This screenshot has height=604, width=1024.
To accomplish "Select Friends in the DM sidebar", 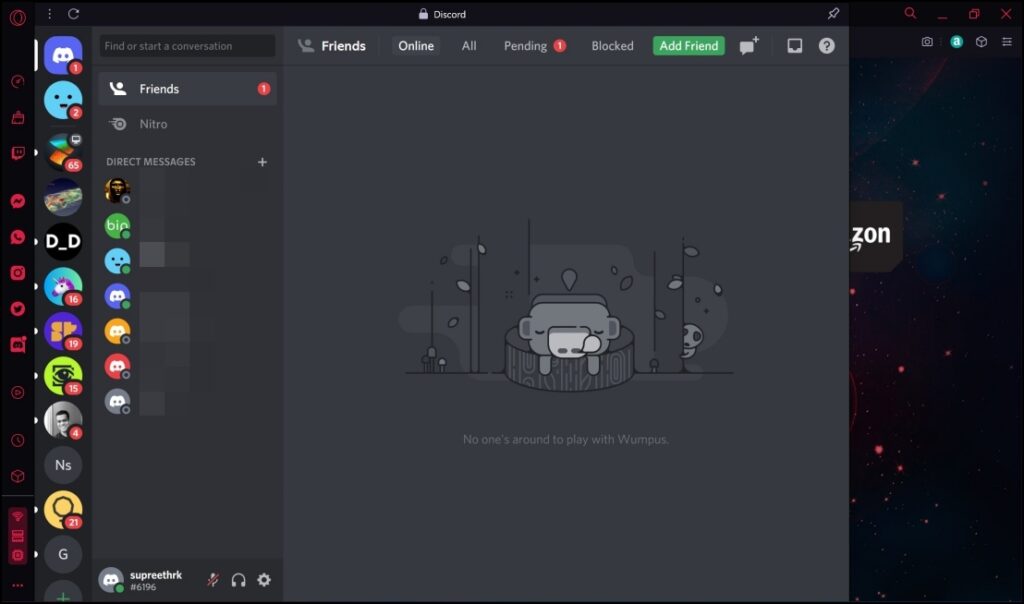I will tap(187, 89).
